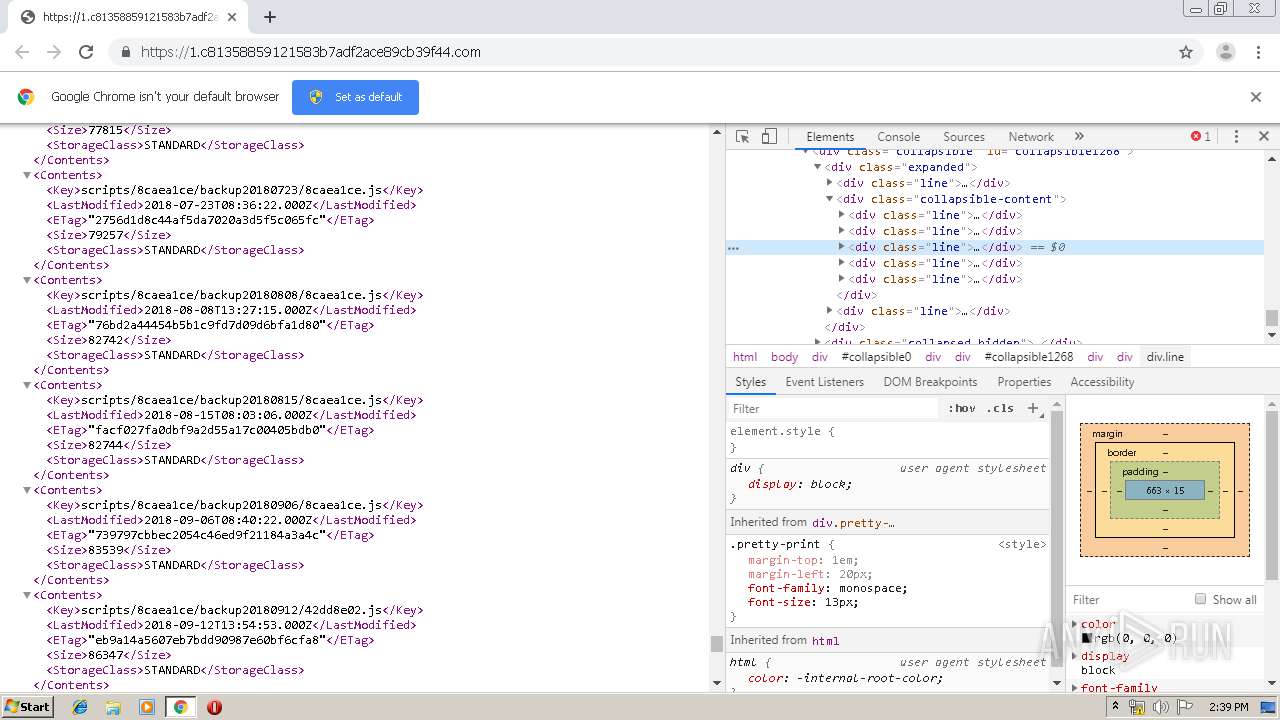Collapse the div class="expanded" node
Screen dimensions: 1280x720
pyautogui.click(x=817, y=167)
